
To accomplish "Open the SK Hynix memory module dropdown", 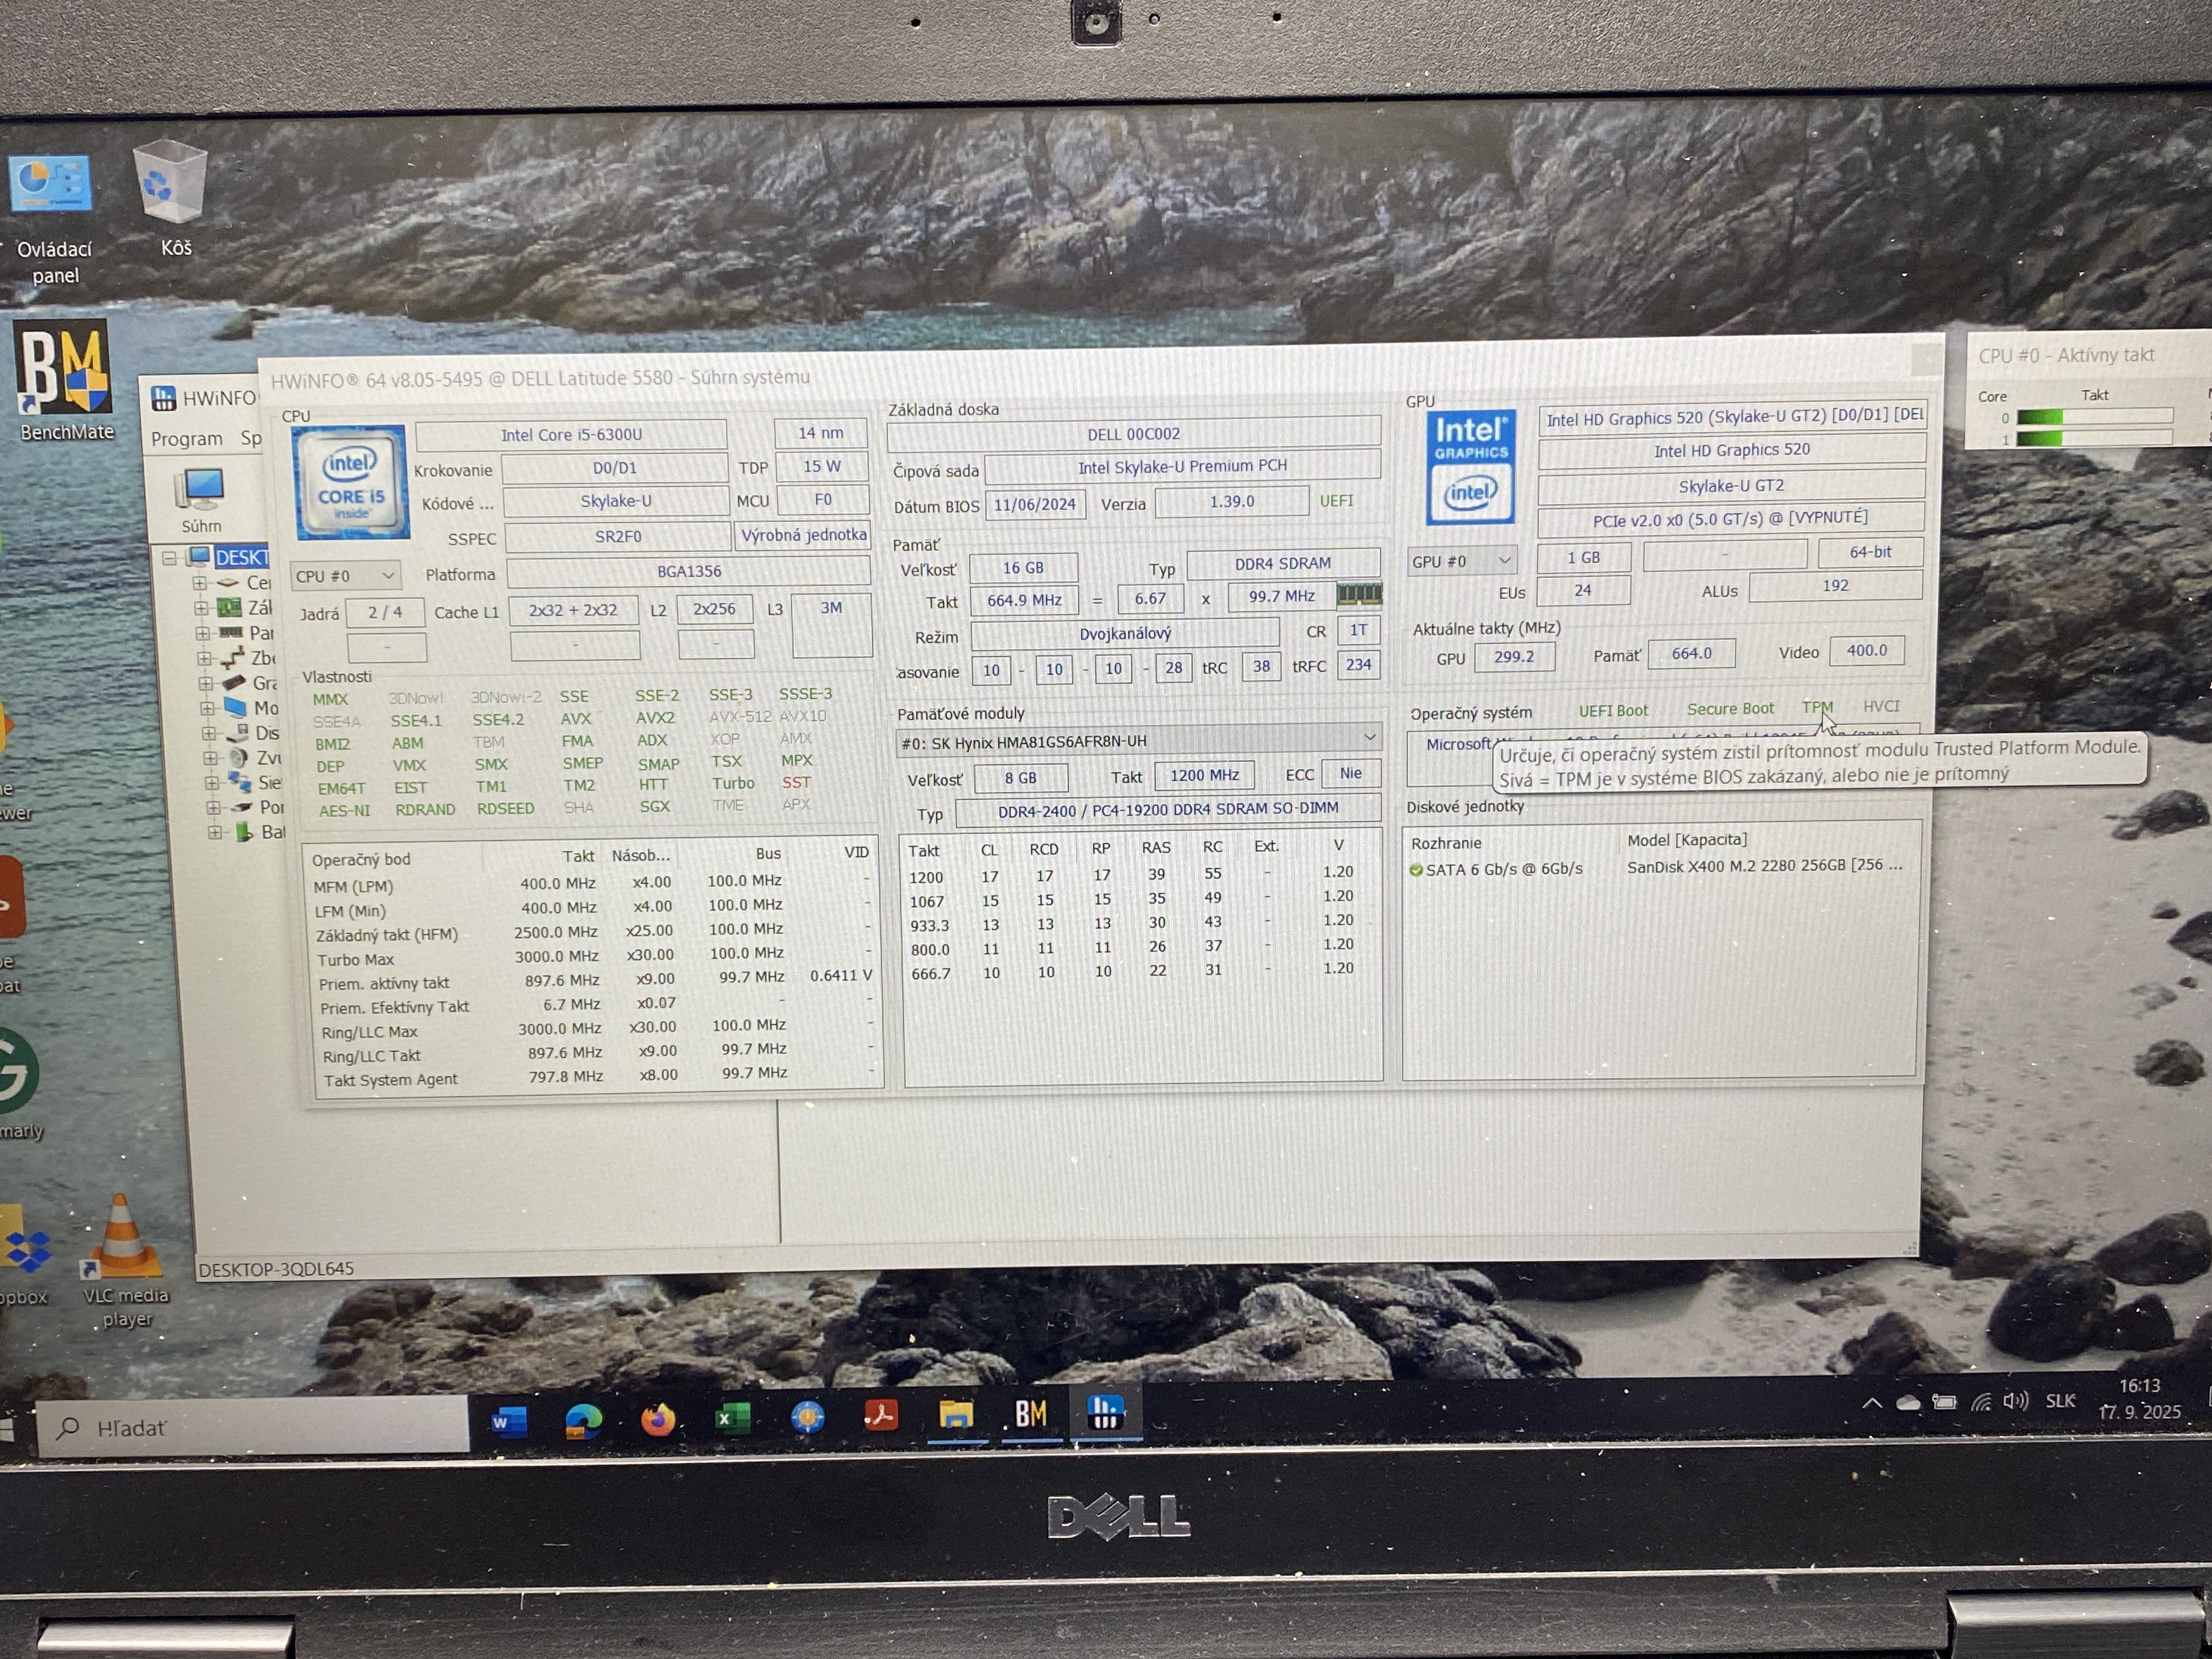I will pyautogui.click(x=1138, y=740).
